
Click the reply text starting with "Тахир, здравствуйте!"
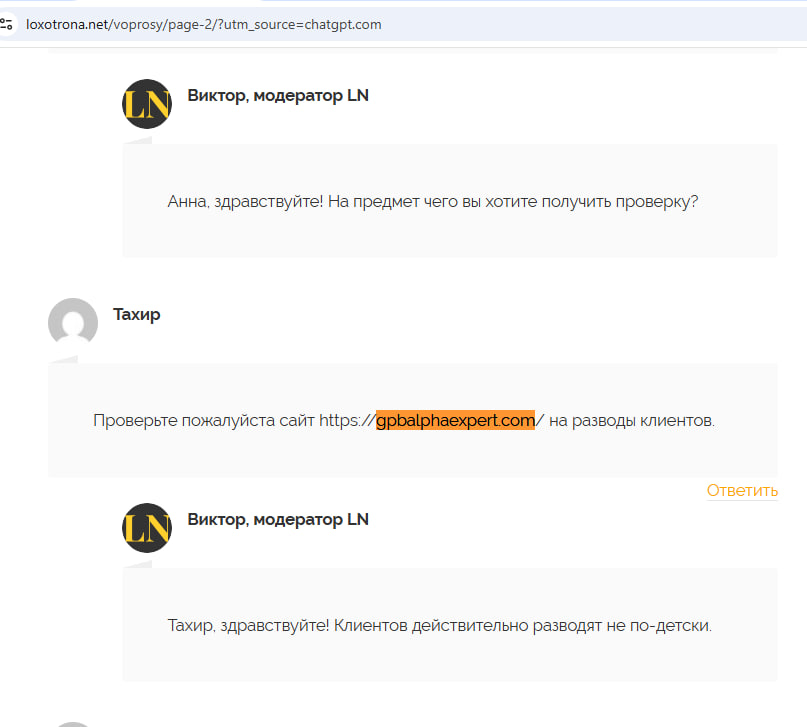click(439, 626)
